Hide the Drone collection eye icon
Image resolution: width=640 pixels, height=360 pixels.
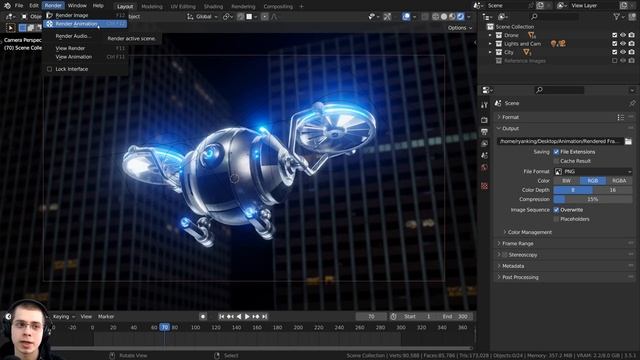coord(623,36)
